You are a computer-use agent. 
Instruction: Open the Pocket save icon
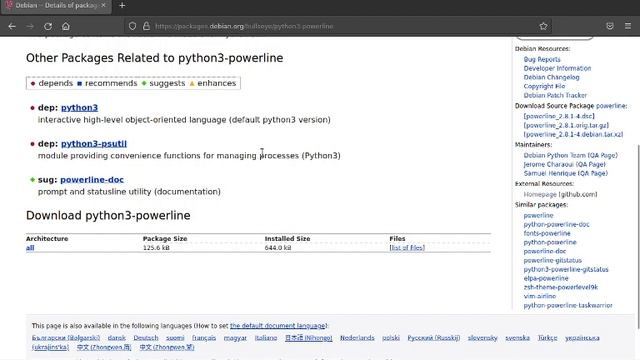[x=610, y=26]
